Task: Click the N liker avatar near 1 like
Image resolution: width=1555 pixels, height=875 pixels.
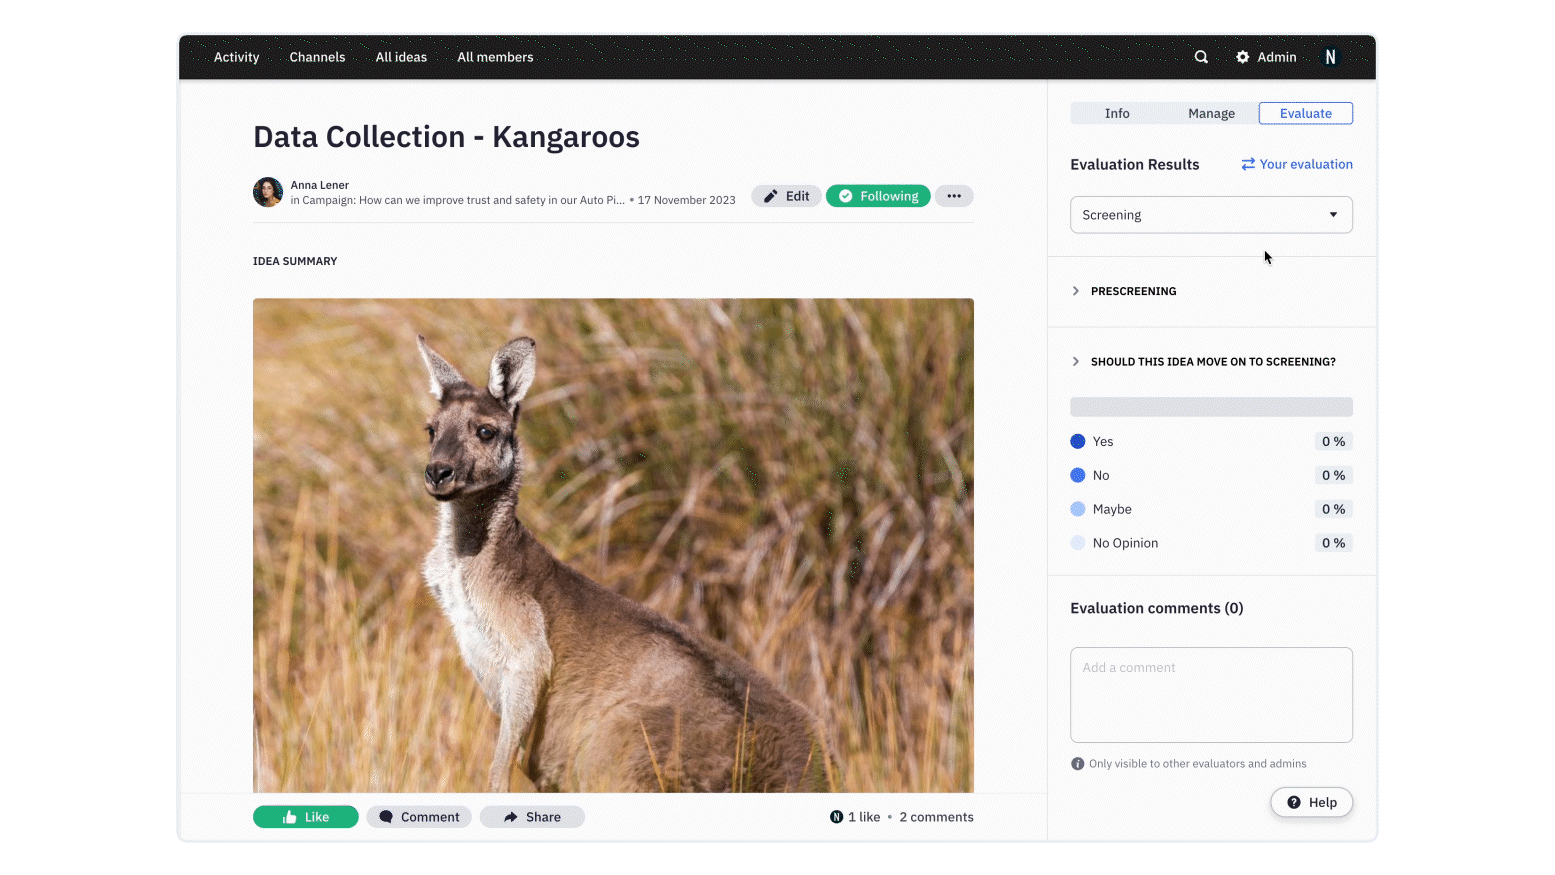Action: (x=836, y=817)
